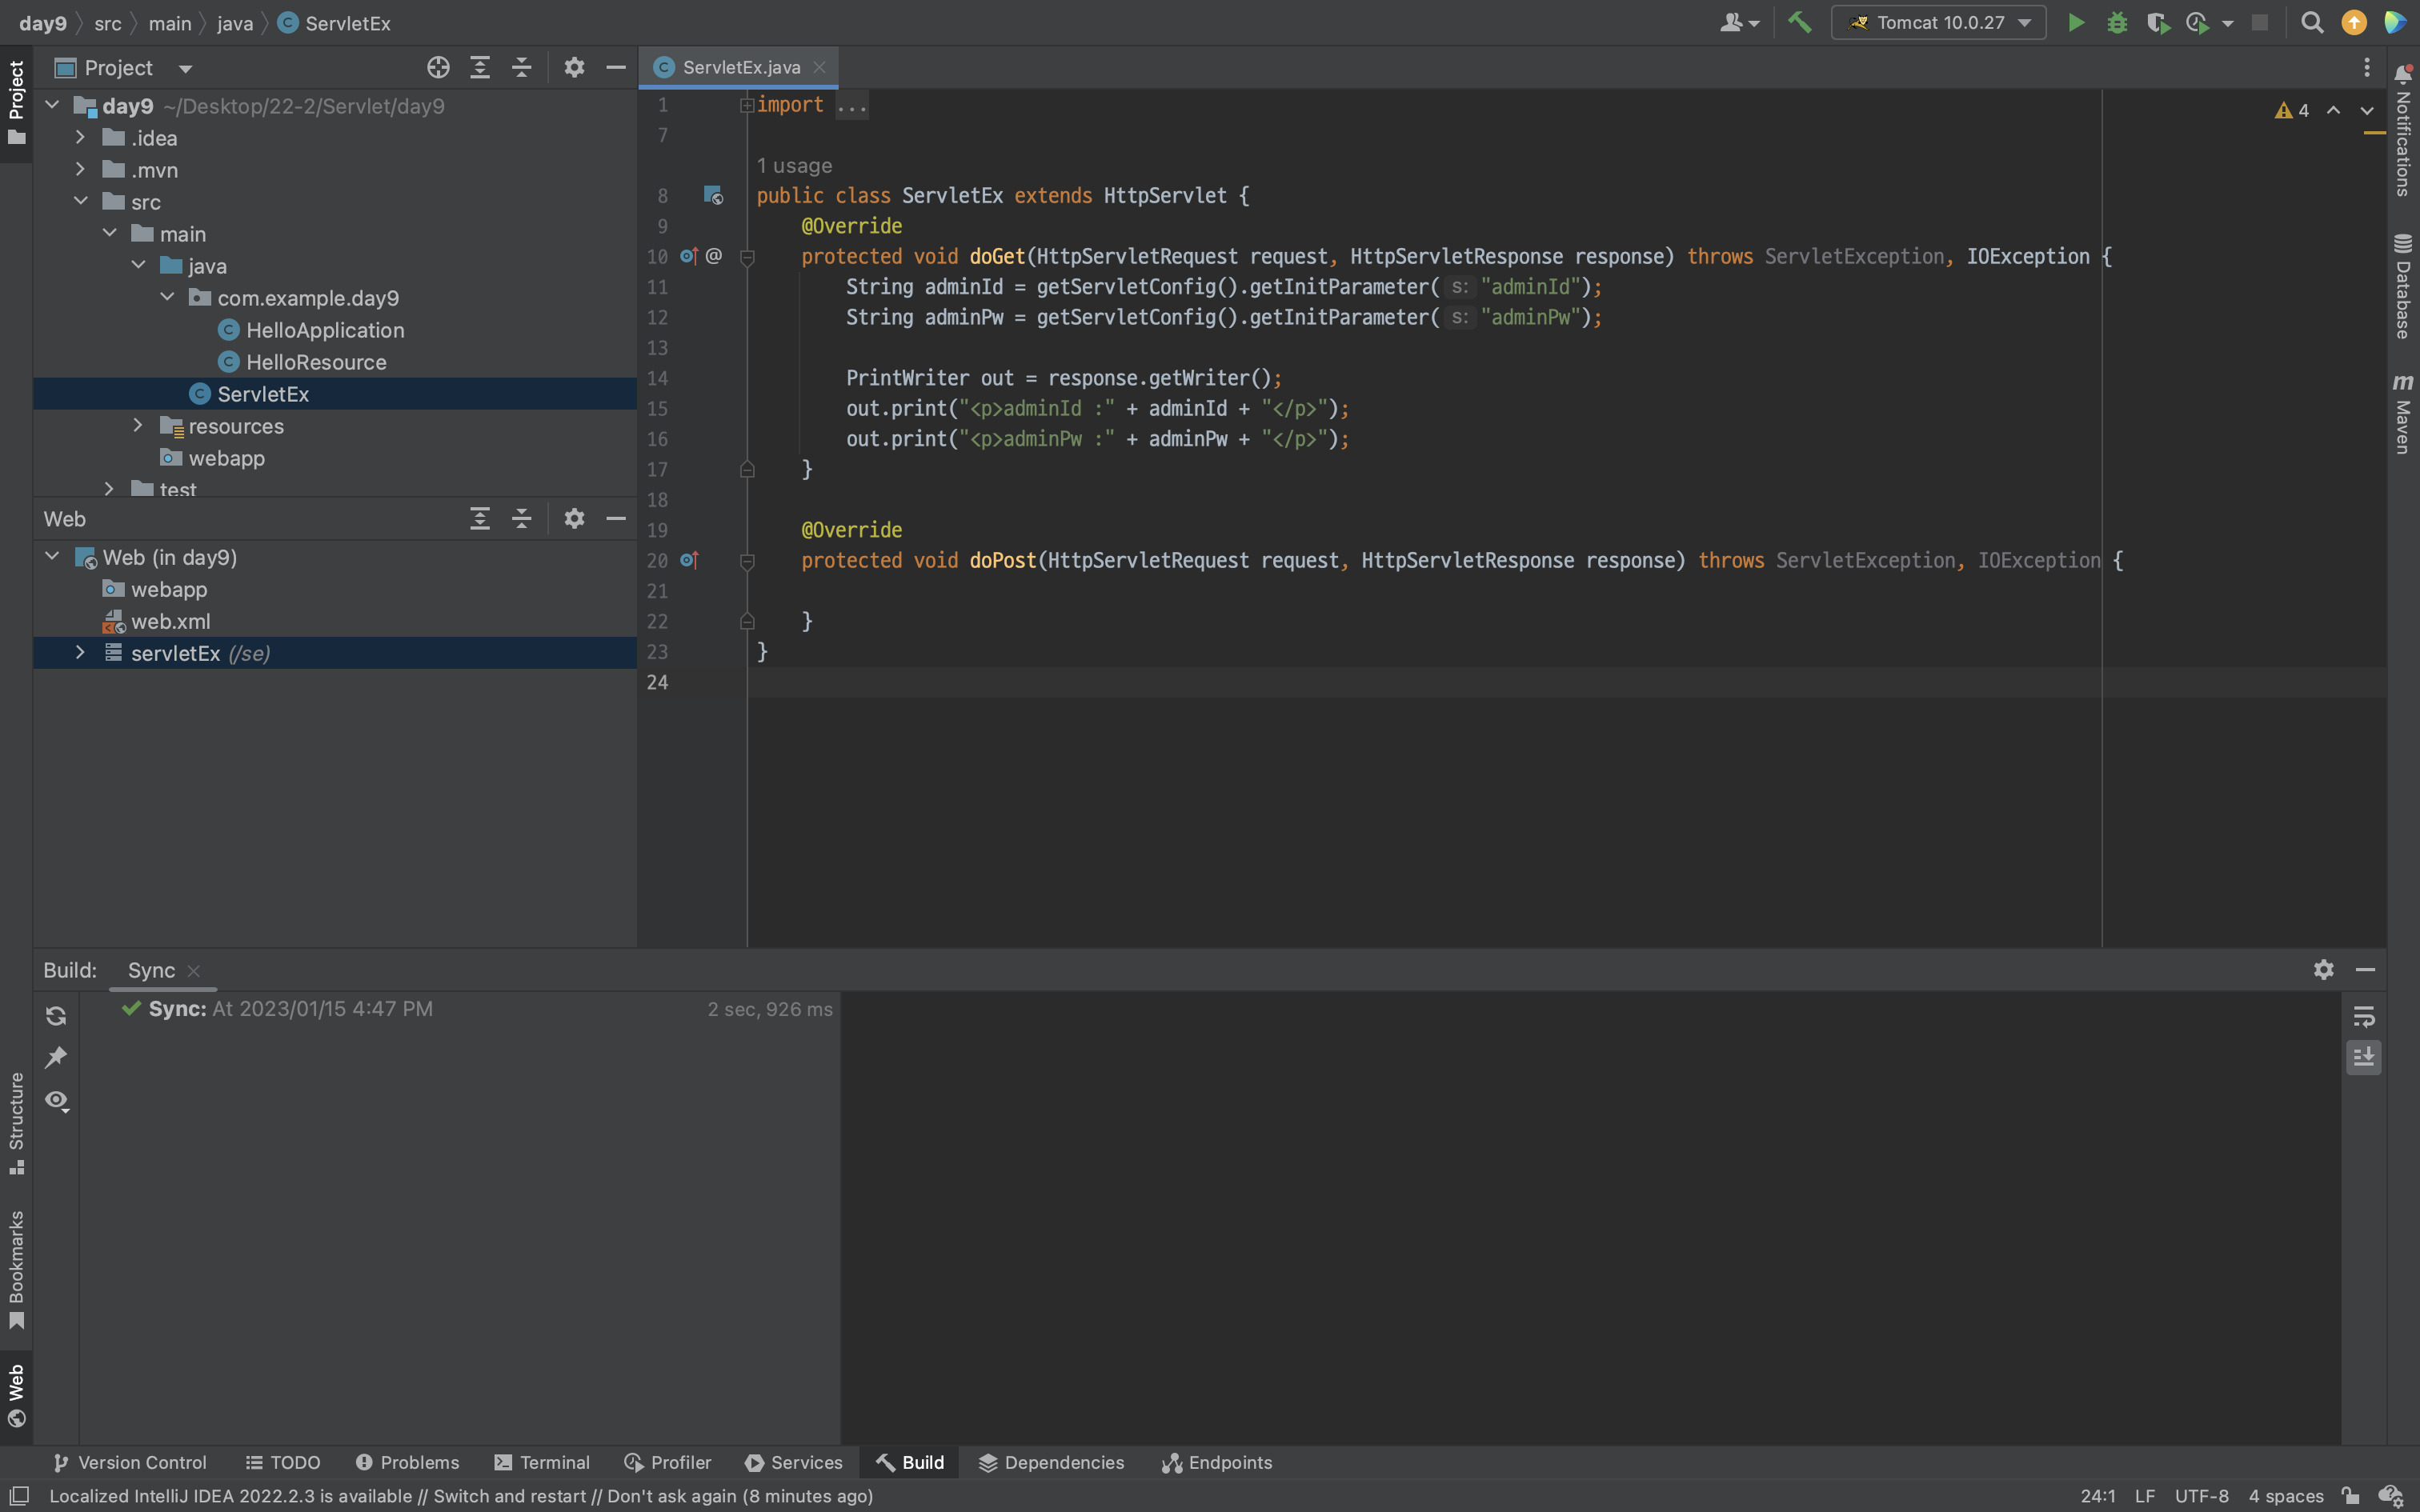Open the Terminal tool window tab
Viewport: 2420px width, 1512px height.
point(542,1462)
